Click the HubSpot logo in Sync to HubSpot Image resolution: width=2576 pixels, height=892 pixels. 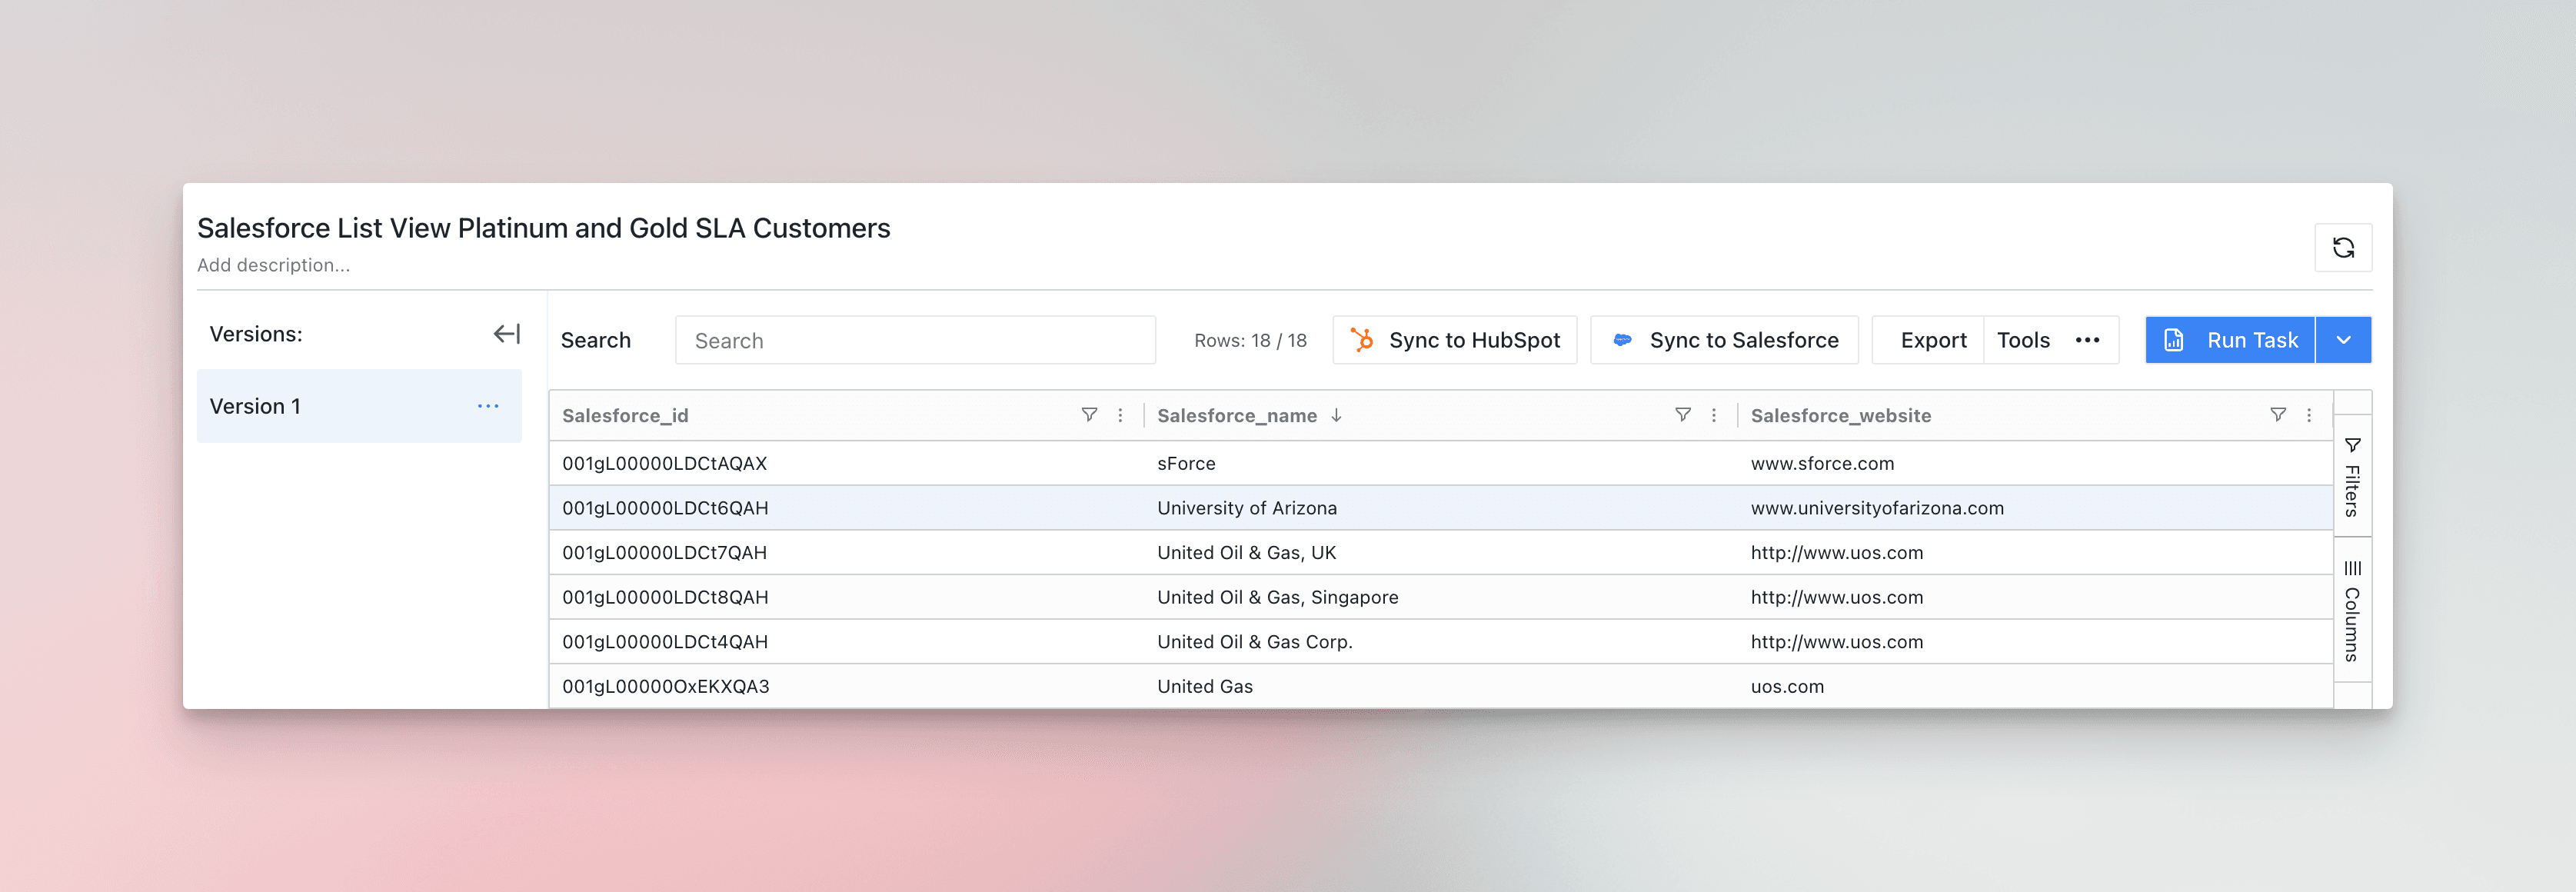pyautogui.click(x=1362, y=340)
